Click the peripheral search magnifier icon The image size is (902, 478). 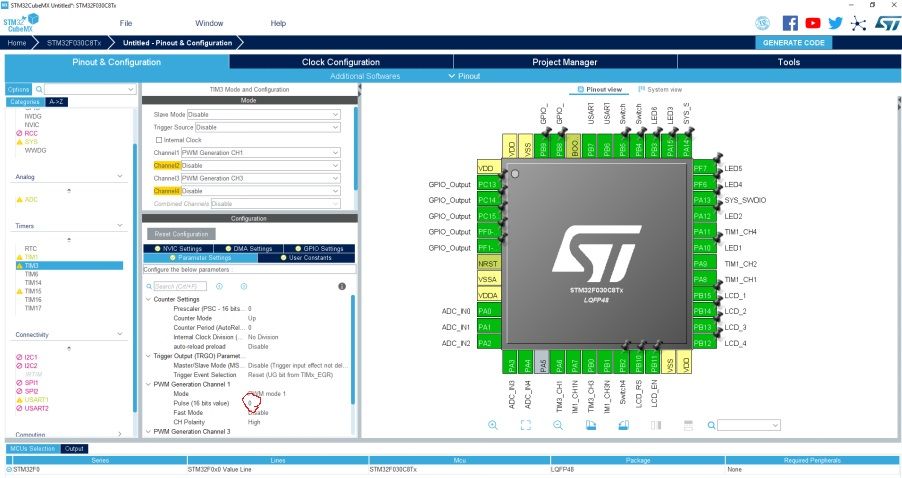39,89
